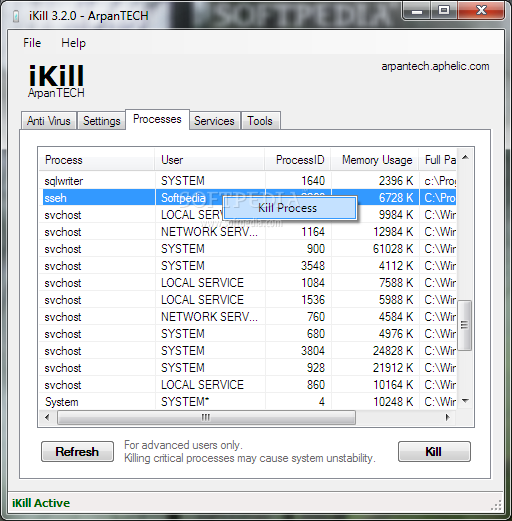Image resolution: width=512 pixels, height=521 pixels.
Task: Sort by the Process column header
Action: pos(97,160)
